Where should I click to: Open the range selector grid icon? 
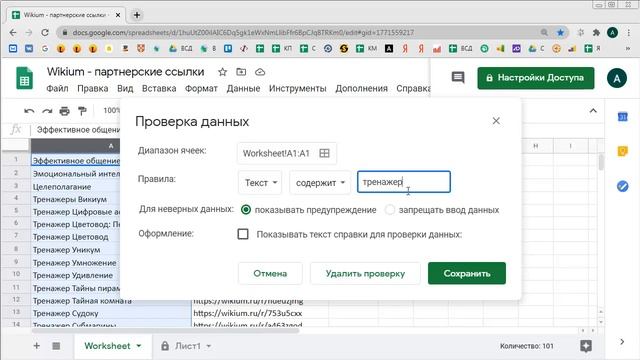click(324, 153)
